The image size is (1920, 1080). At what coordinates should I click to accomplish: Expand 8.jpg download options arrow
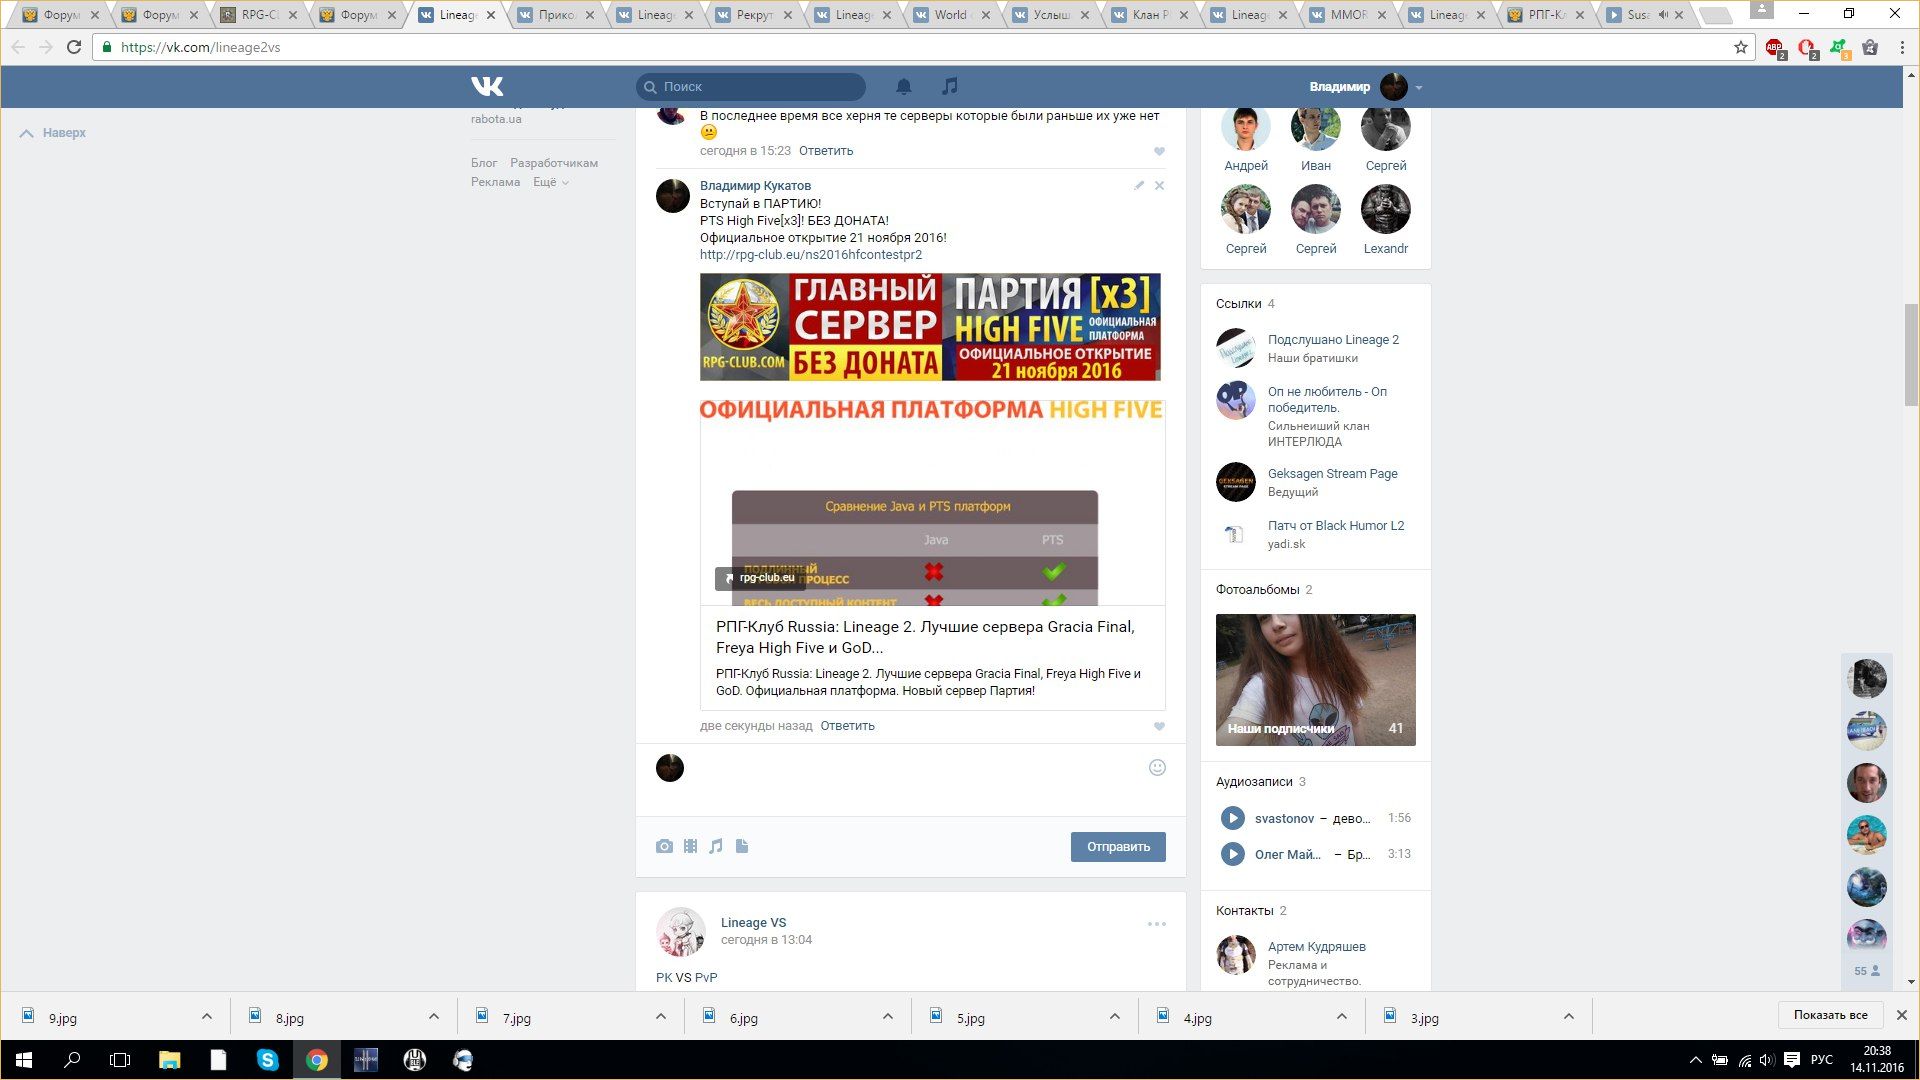pyautogui.click(x=434, y=1017)
